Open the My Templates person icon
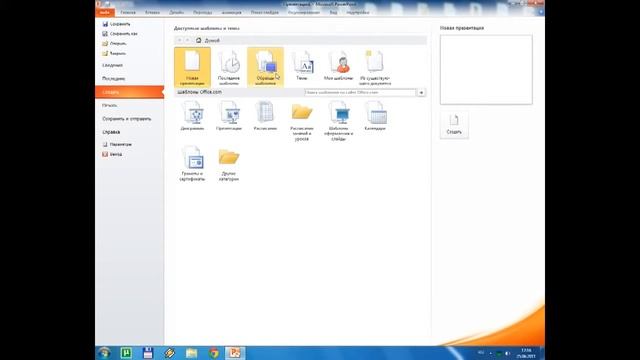Viewport: 640px width, 360px height. point(338,65)
